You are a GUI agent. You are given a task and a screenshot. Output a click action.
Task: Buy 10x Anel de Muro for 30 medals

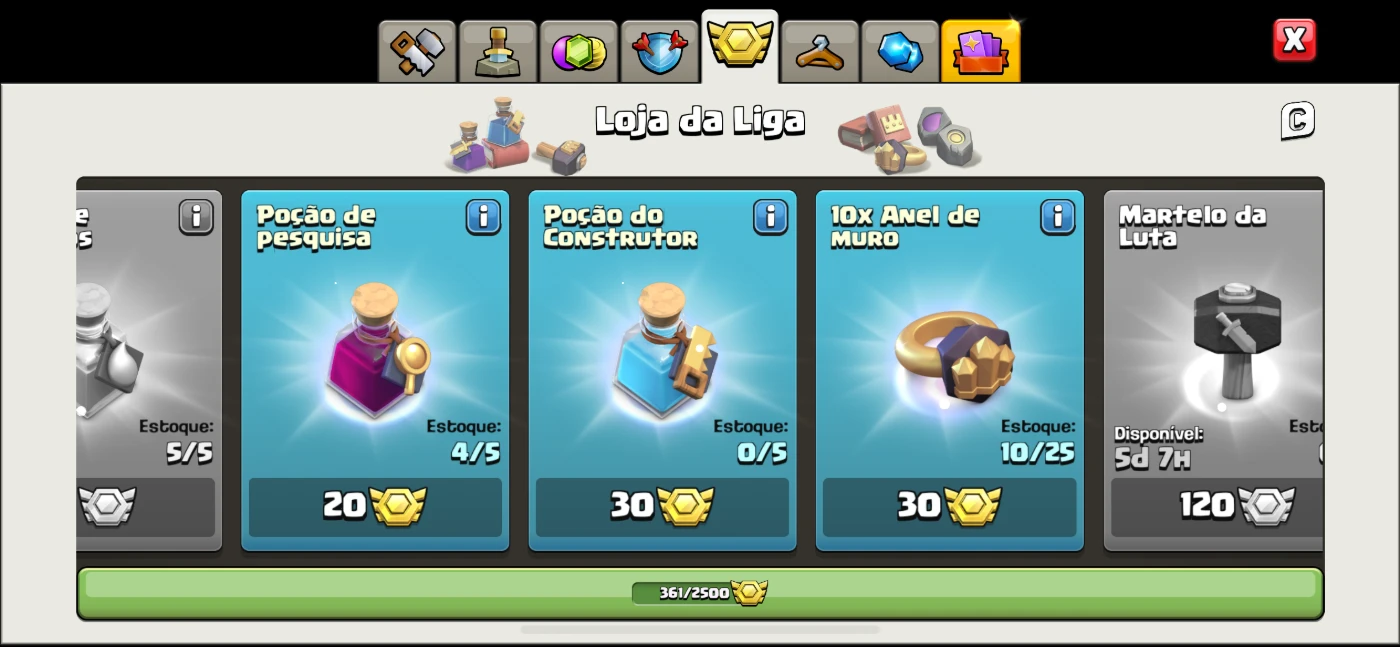coord(949,507)
